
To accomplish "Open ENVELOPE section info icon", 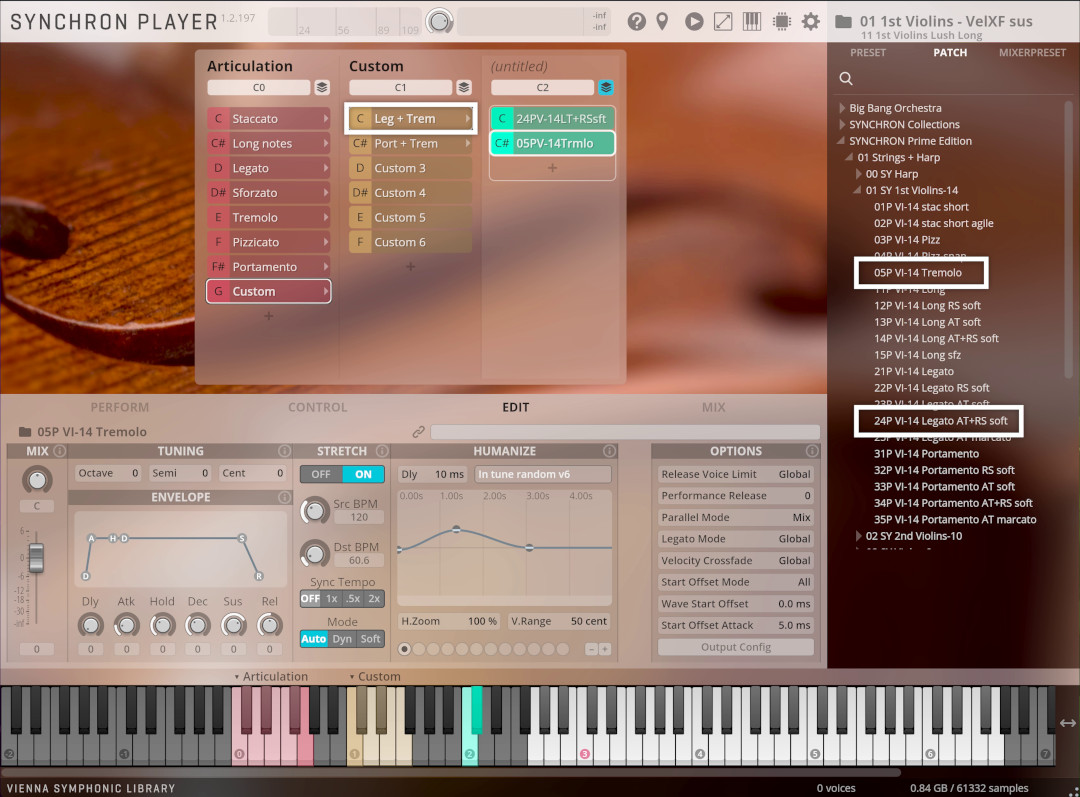I will coord(284,497).
